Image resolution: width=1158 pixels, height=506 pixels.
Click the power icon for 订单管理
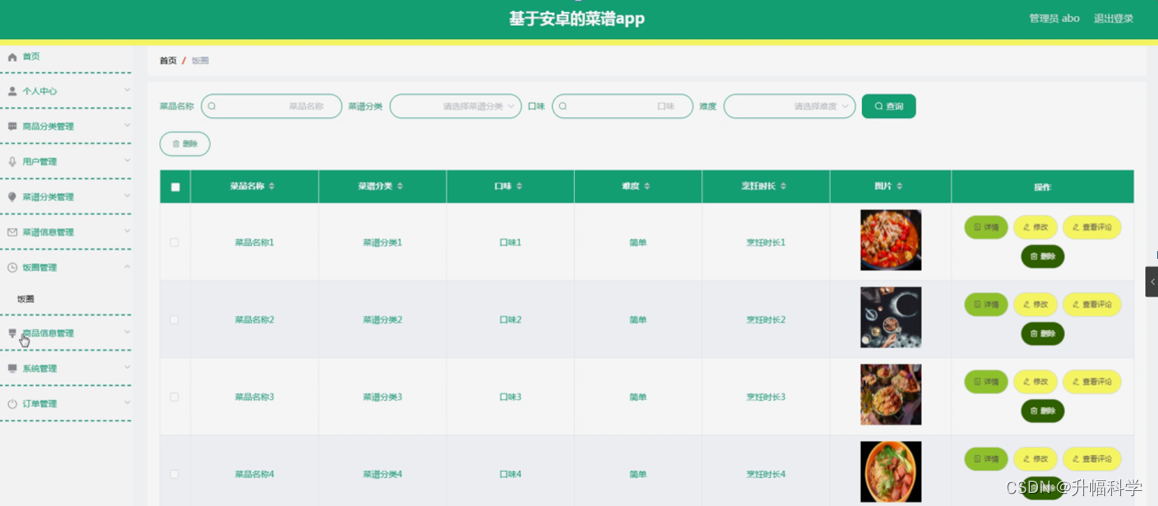(13, 404)
